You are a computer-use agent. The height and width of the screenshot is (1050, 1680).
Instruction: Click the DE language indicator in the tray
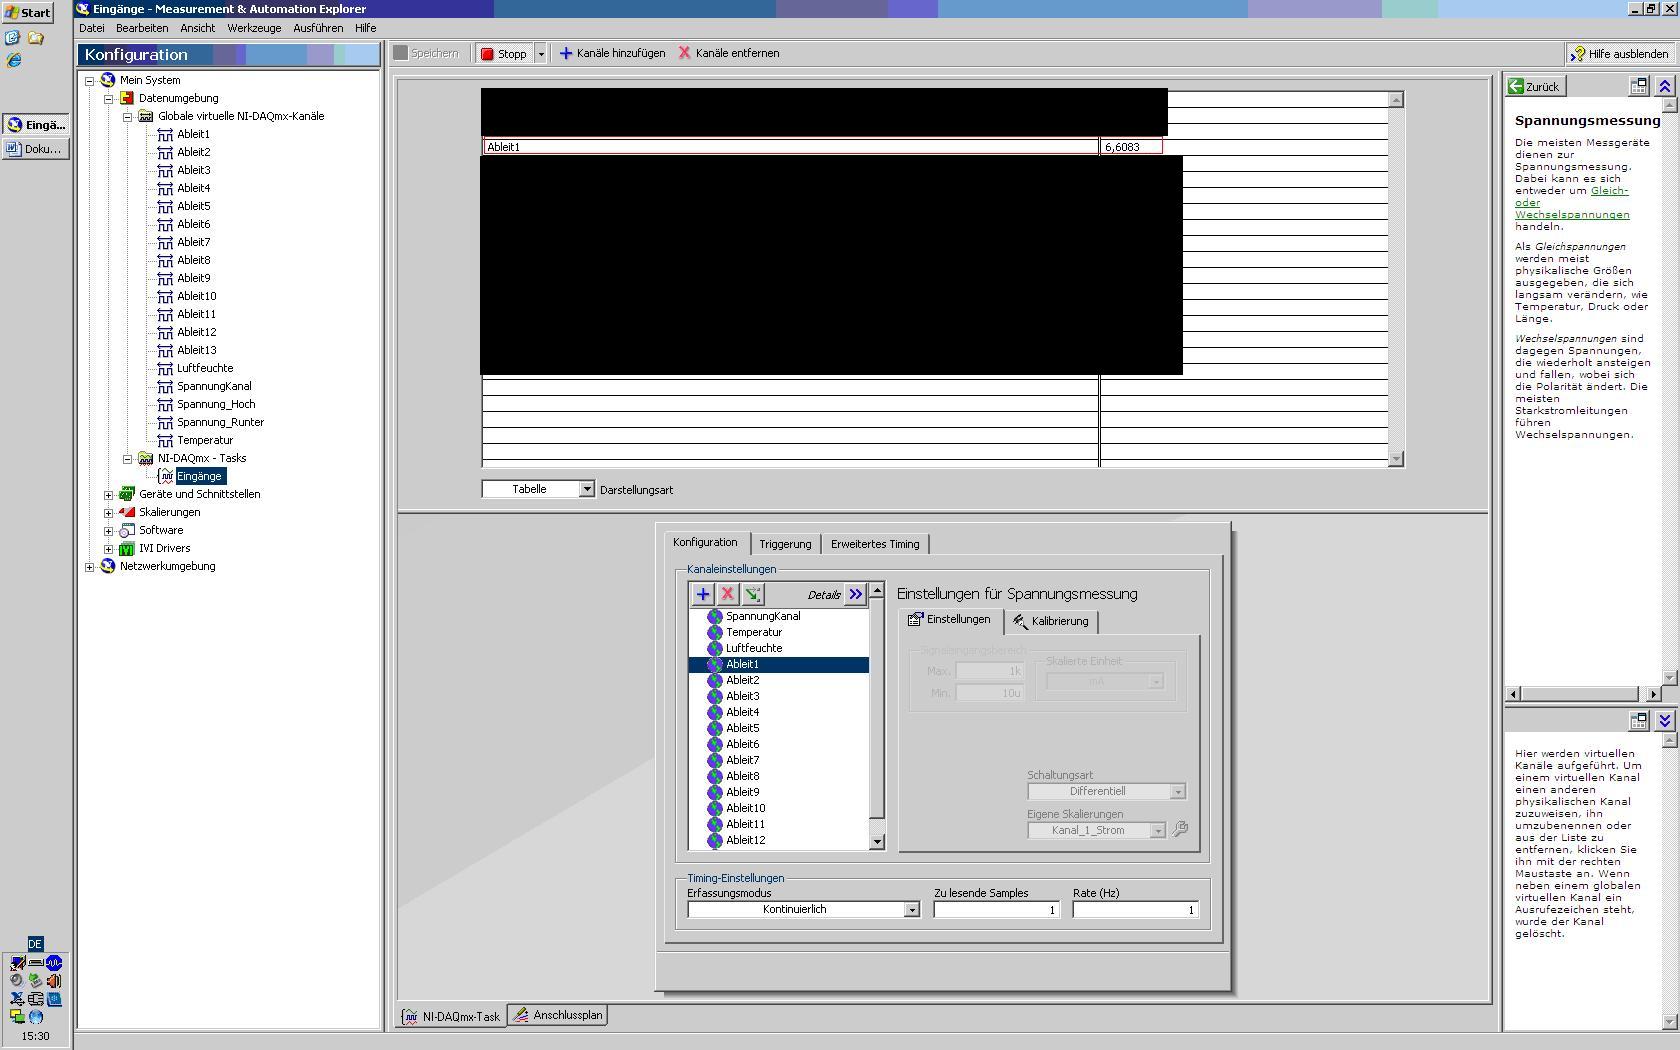coord(35,944)
